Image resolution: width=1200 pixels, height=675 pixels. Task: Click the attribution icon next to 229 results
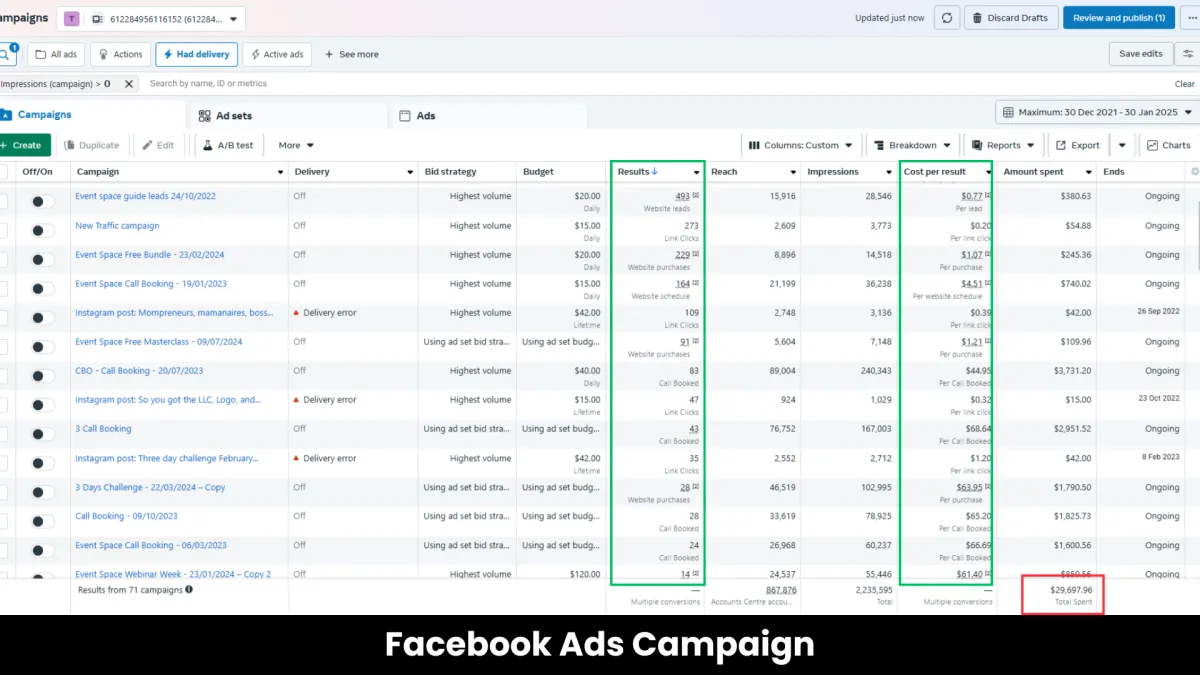[x=696, y=255]
